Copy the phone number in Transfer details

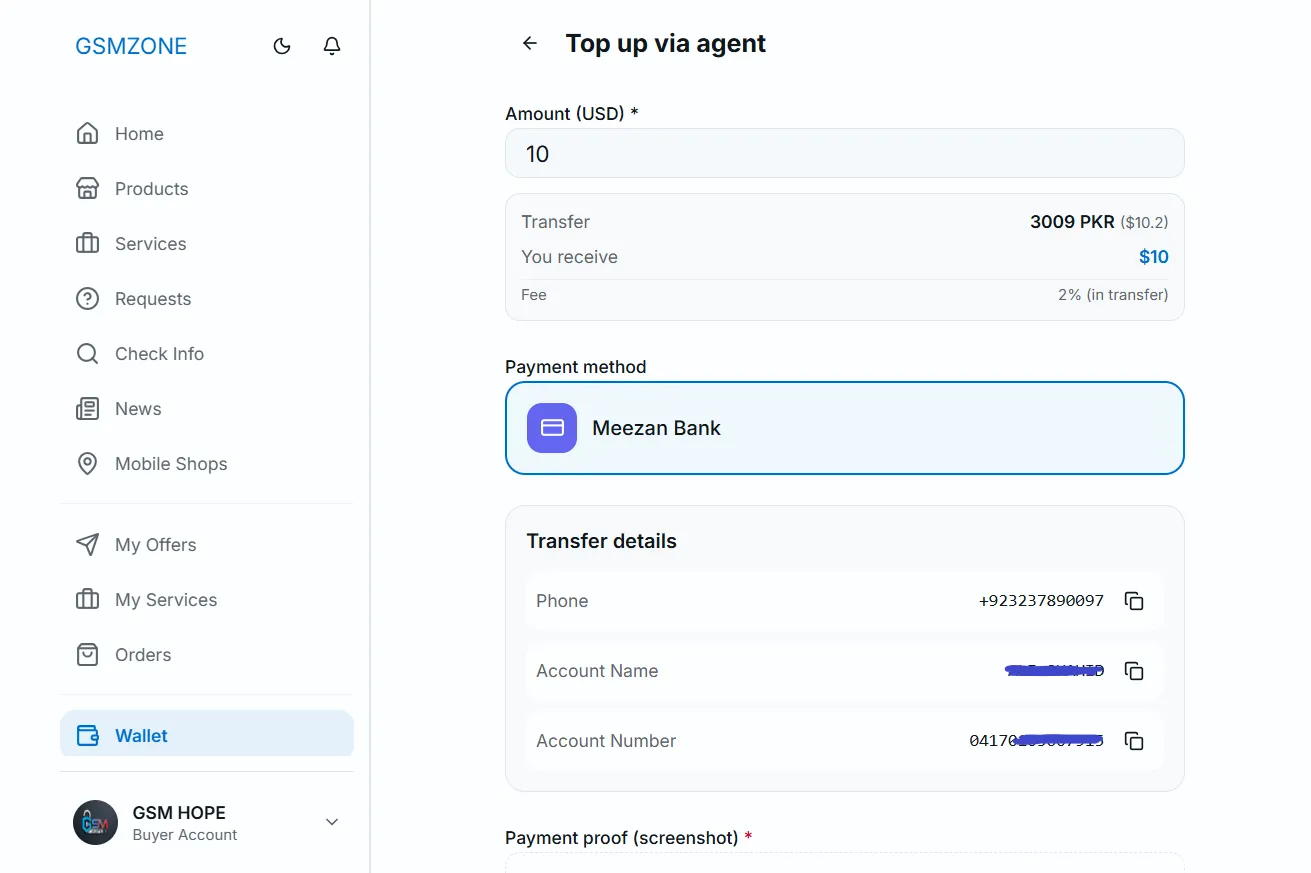click(x=1134, y=601)
